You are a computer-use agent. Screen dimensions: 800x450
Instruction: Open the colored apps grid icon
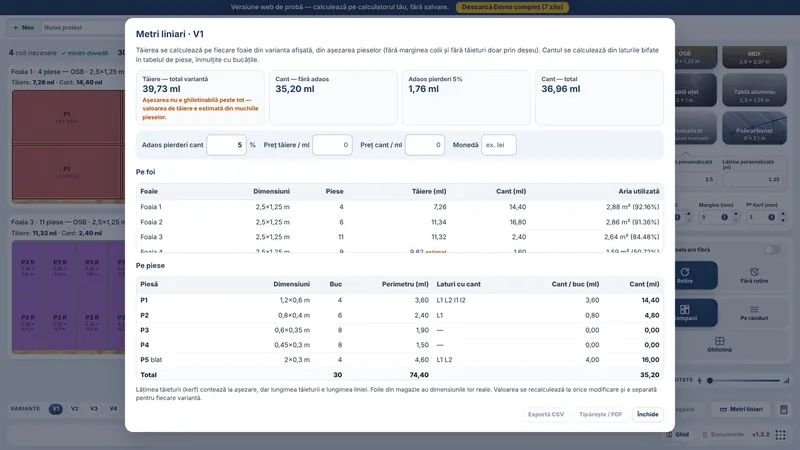(x=781, y=435)
